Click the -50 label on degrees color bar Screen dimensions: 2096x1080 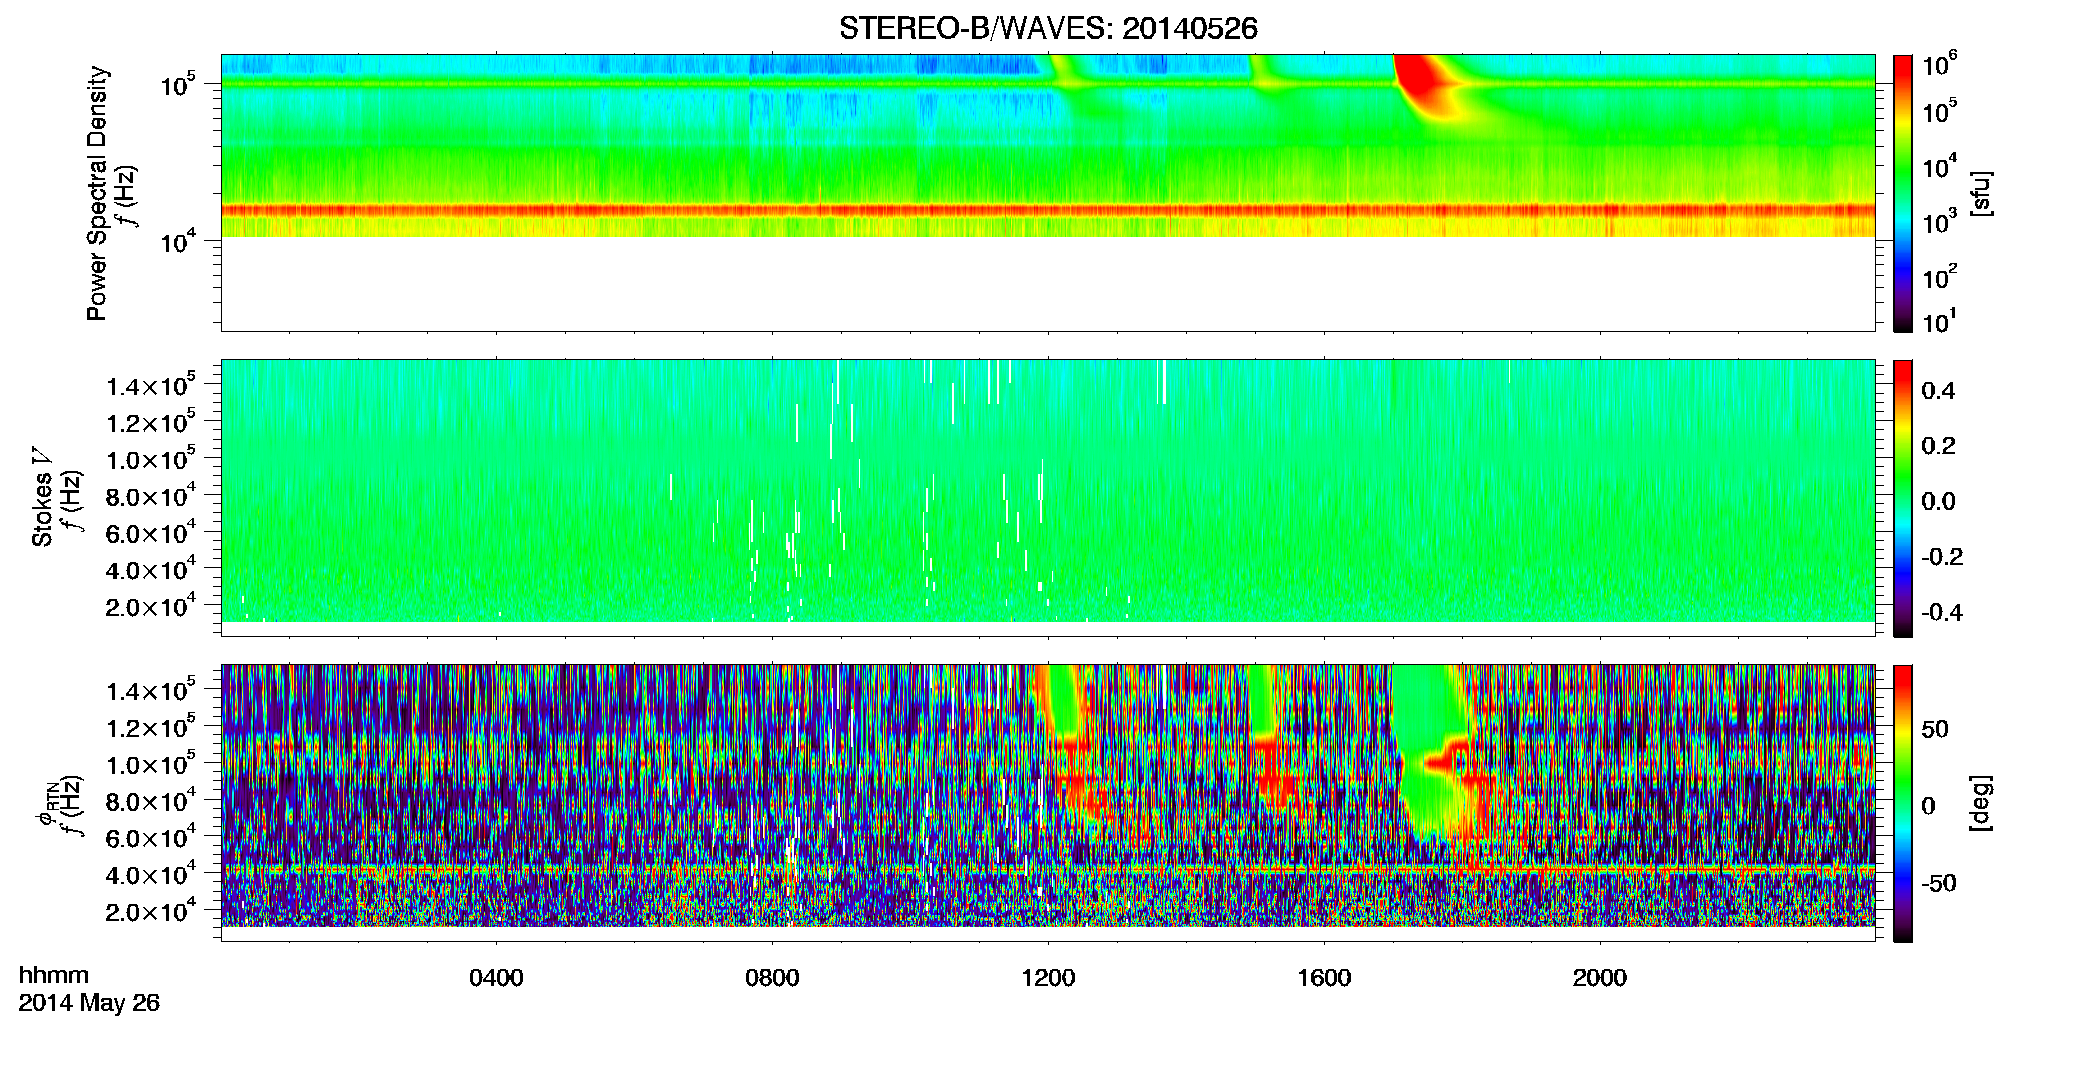coord(1939,883)
